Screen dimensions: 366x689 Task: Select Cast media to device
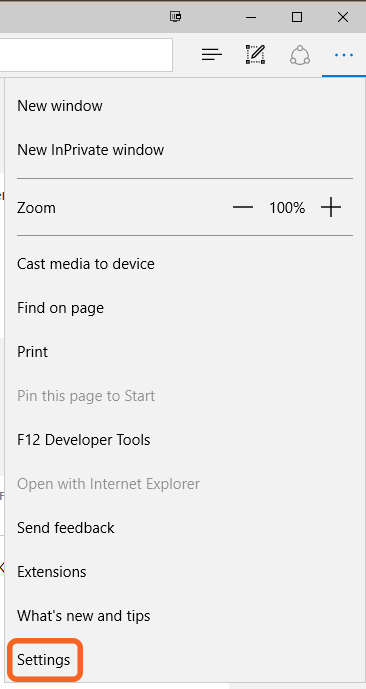pos(86,264)
